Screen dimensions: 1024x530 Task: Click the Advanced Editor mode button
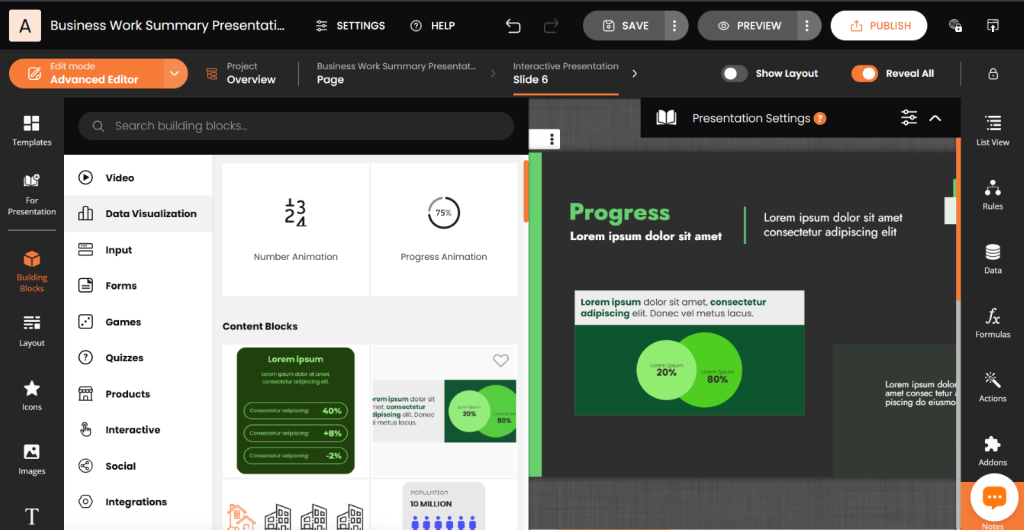coord(87,73)
